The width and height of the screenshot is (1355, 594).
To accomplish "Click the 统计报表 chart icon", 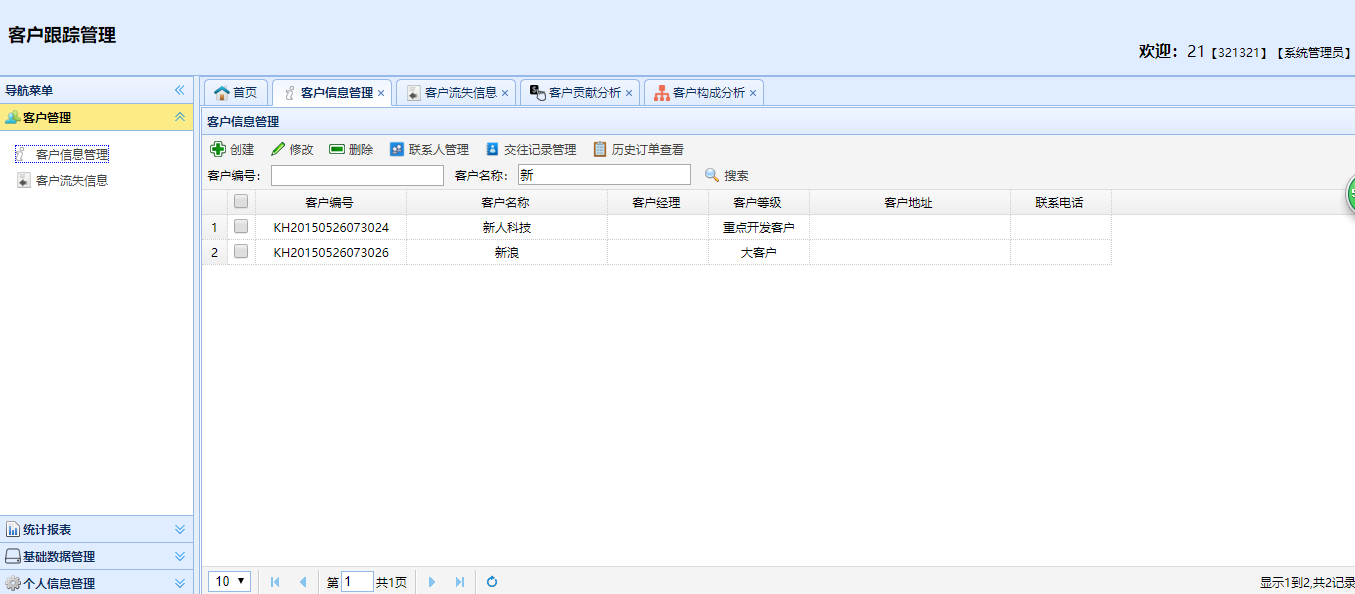I will [x=13, y=529].
